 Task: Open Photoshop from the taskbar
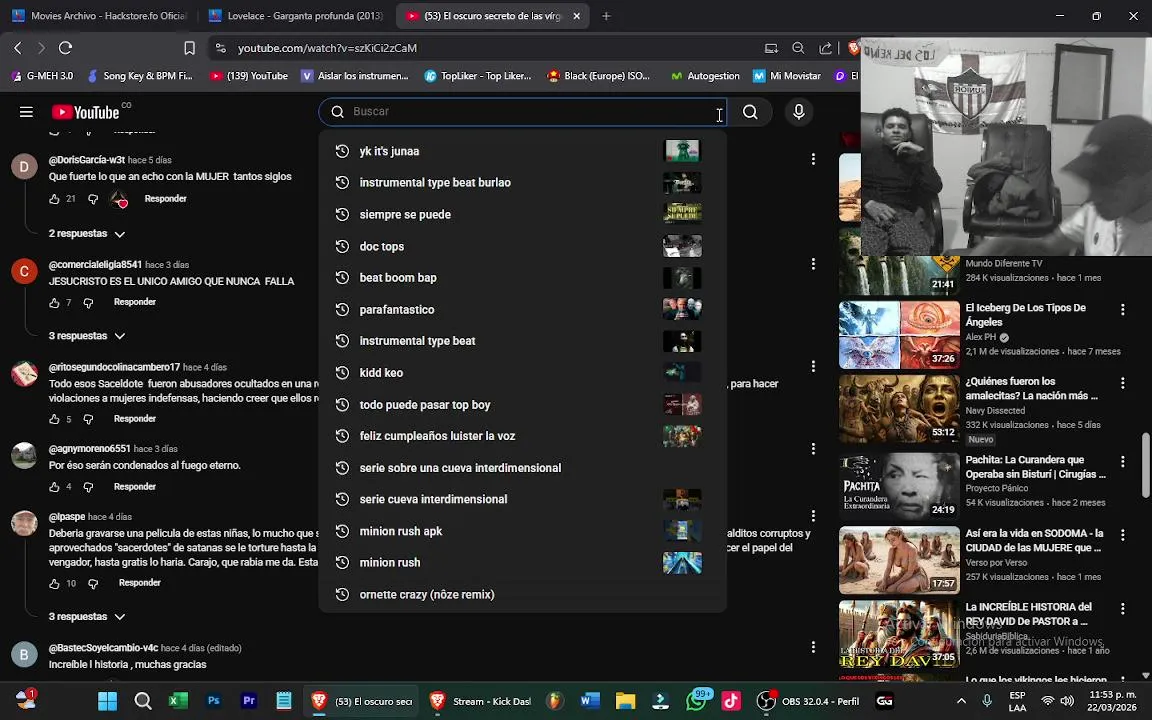(213, 701)
